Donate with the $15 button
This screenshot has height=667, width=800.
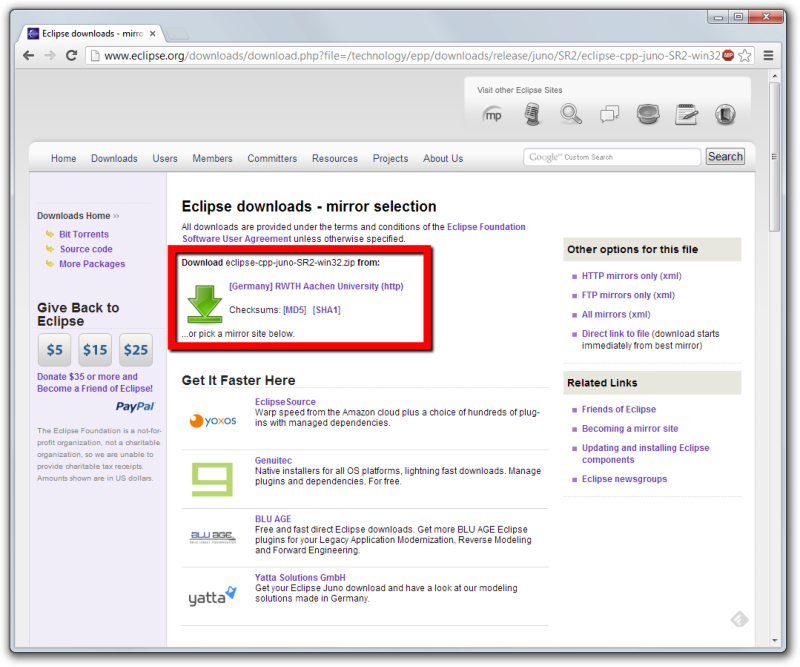click(95, 350)
